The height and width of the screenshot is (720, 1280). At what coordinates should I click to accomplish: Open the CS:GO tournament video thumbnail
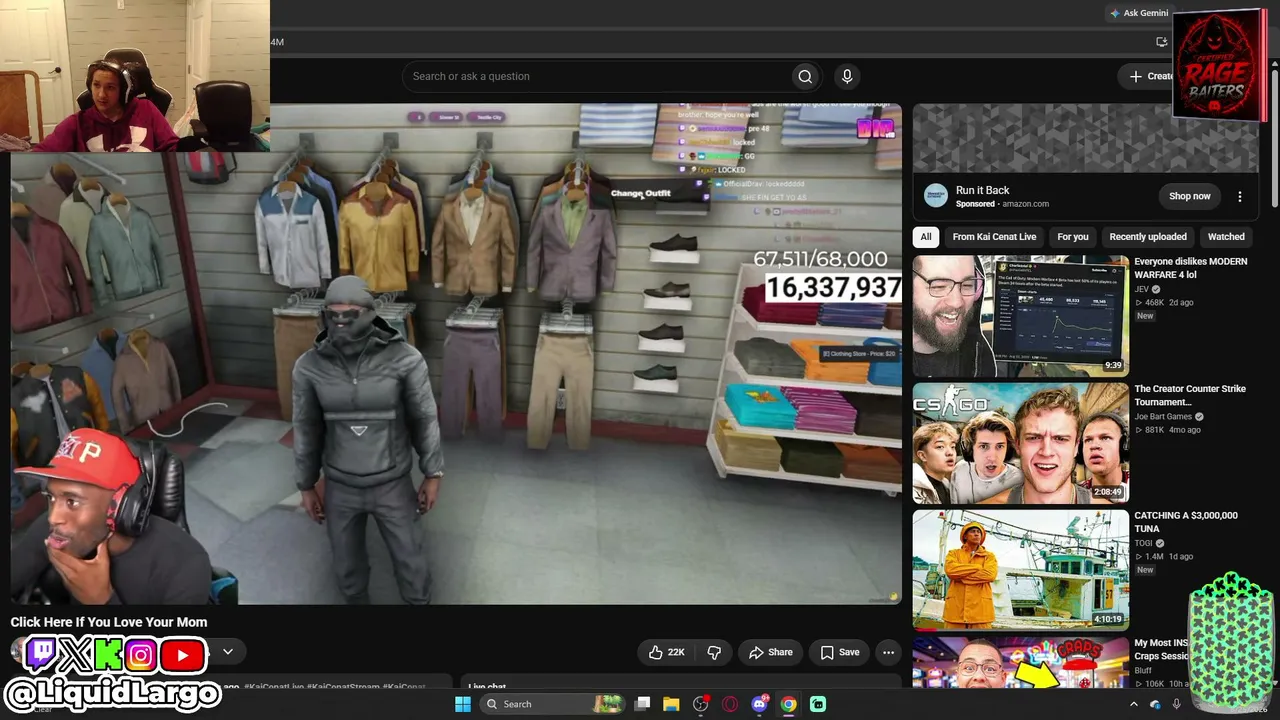click(1020, 443)
